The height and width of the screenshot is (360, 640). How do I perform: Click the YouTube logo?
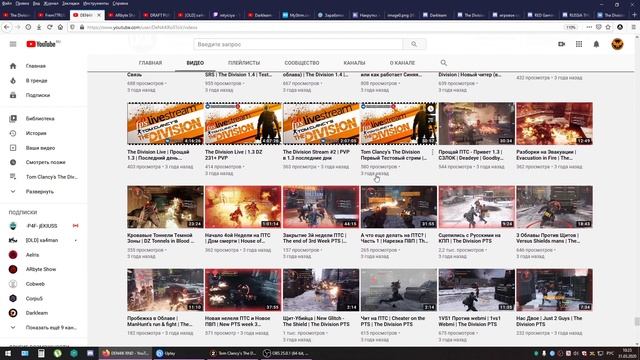[42, 44]
